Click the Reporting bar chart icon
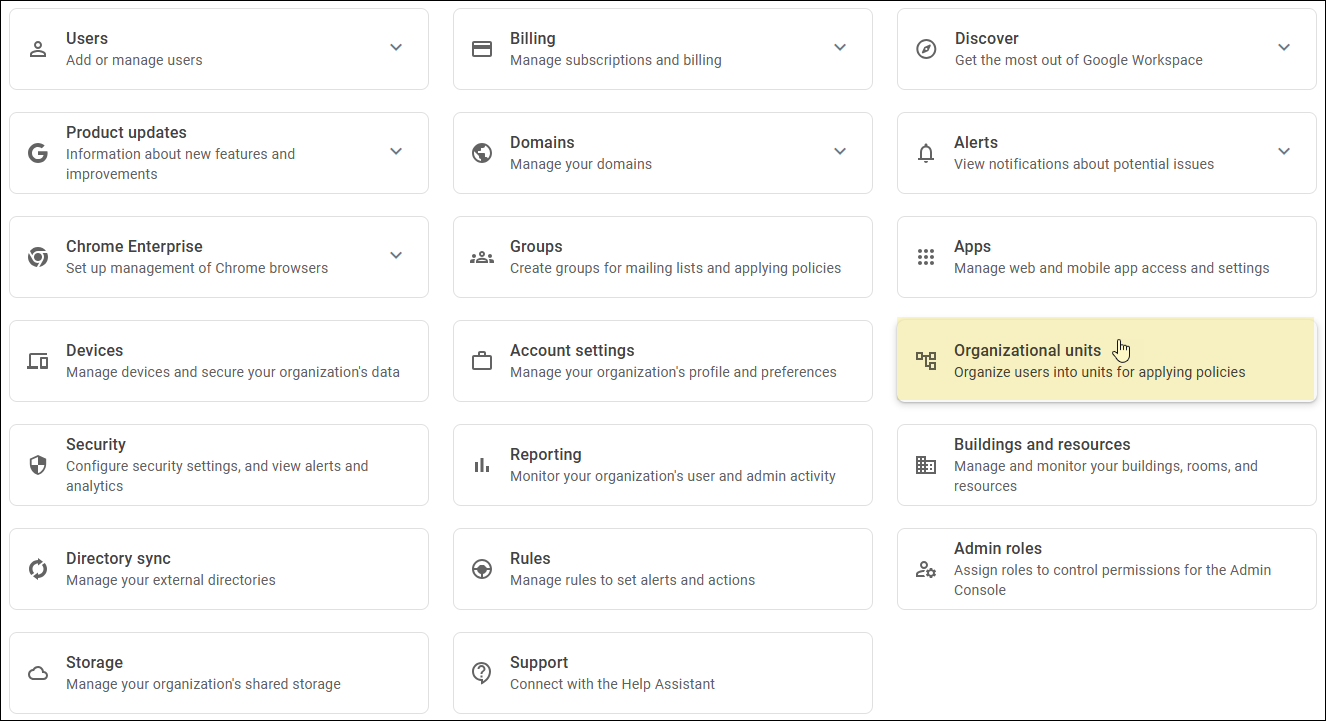 (x=482, y=465)
